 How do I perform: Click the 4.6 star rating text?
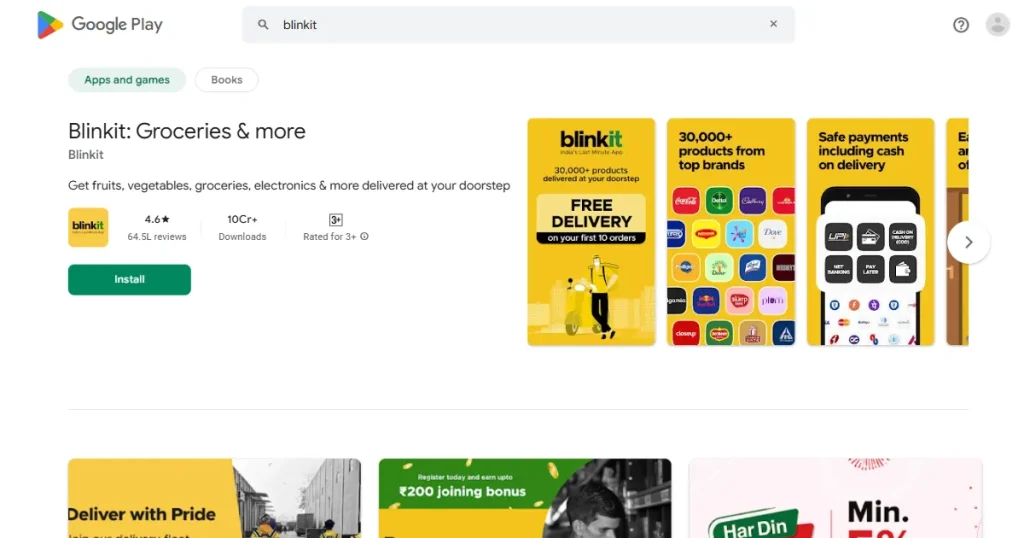[x=157, y=219]
